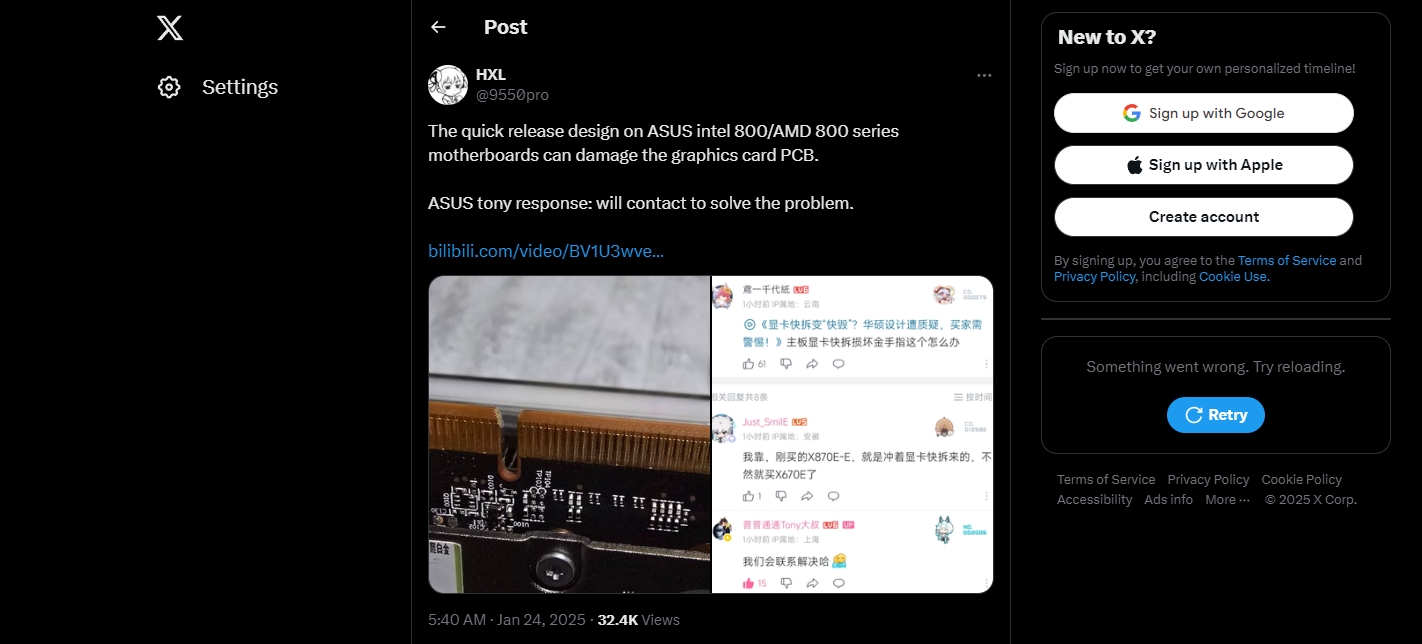Screen dimensions: 1422x644
Task: Open the bilibili.com video link
Action: pyautogui.click(x=546, y=251)
